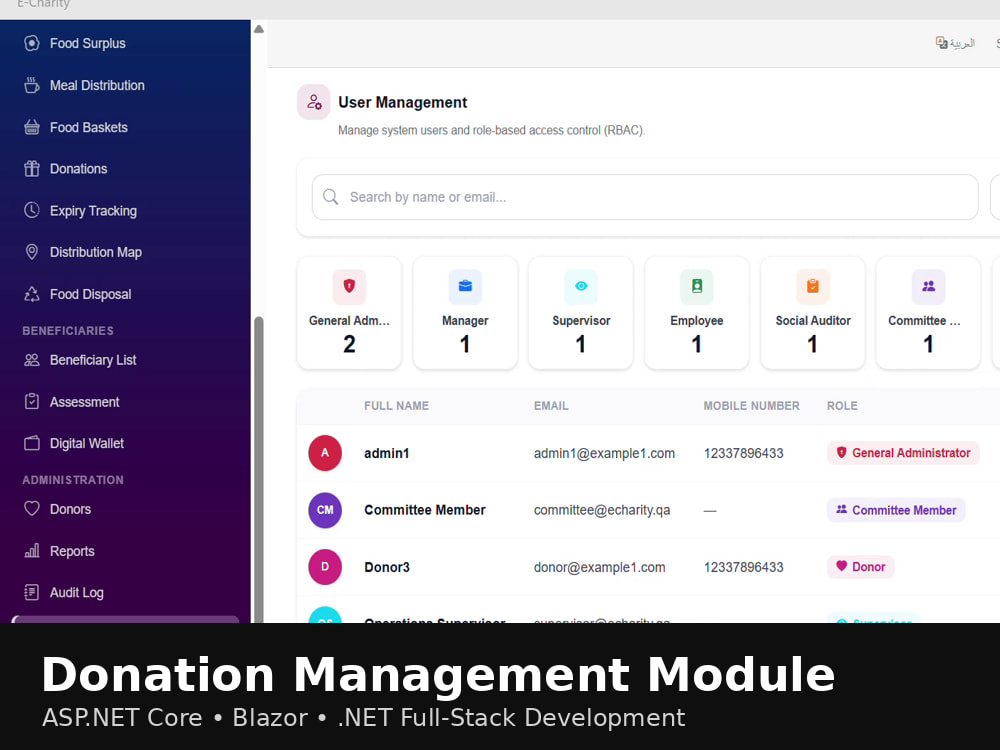The height and width of the screenshot is (750, 1000).
Task: Click the Distribution Map pin icon
Action: click(32, 252)
